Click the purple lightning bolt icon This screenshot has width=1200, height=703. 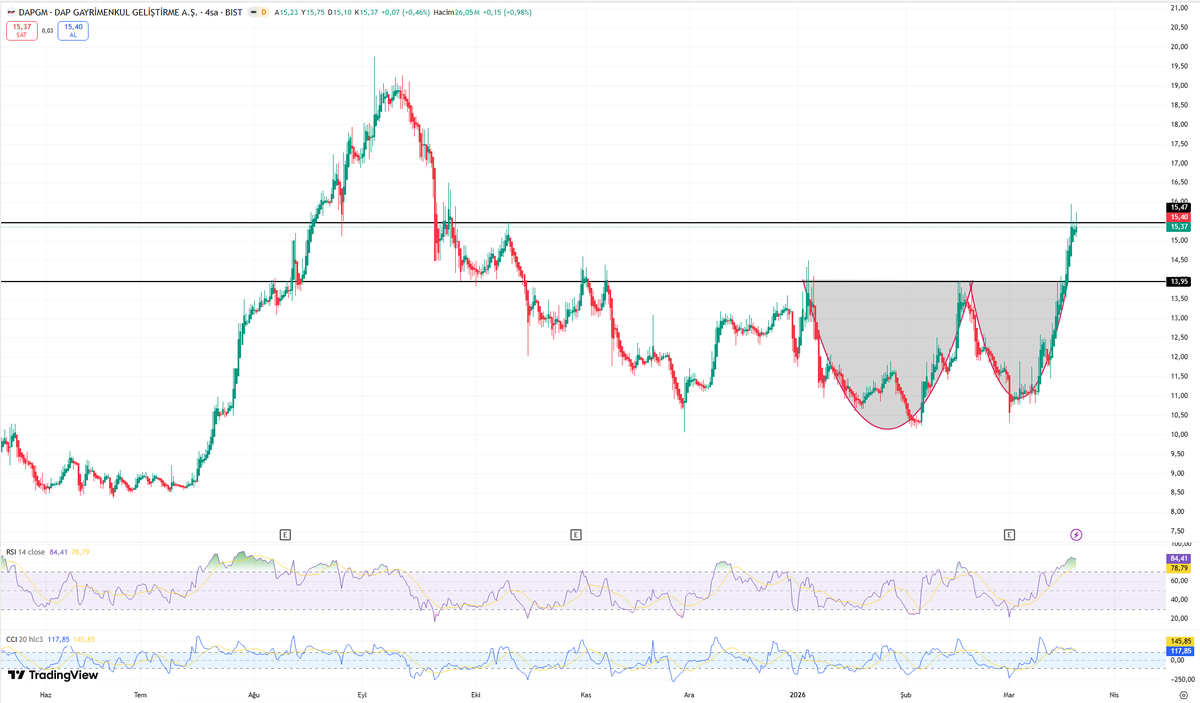click(1076, 535)
